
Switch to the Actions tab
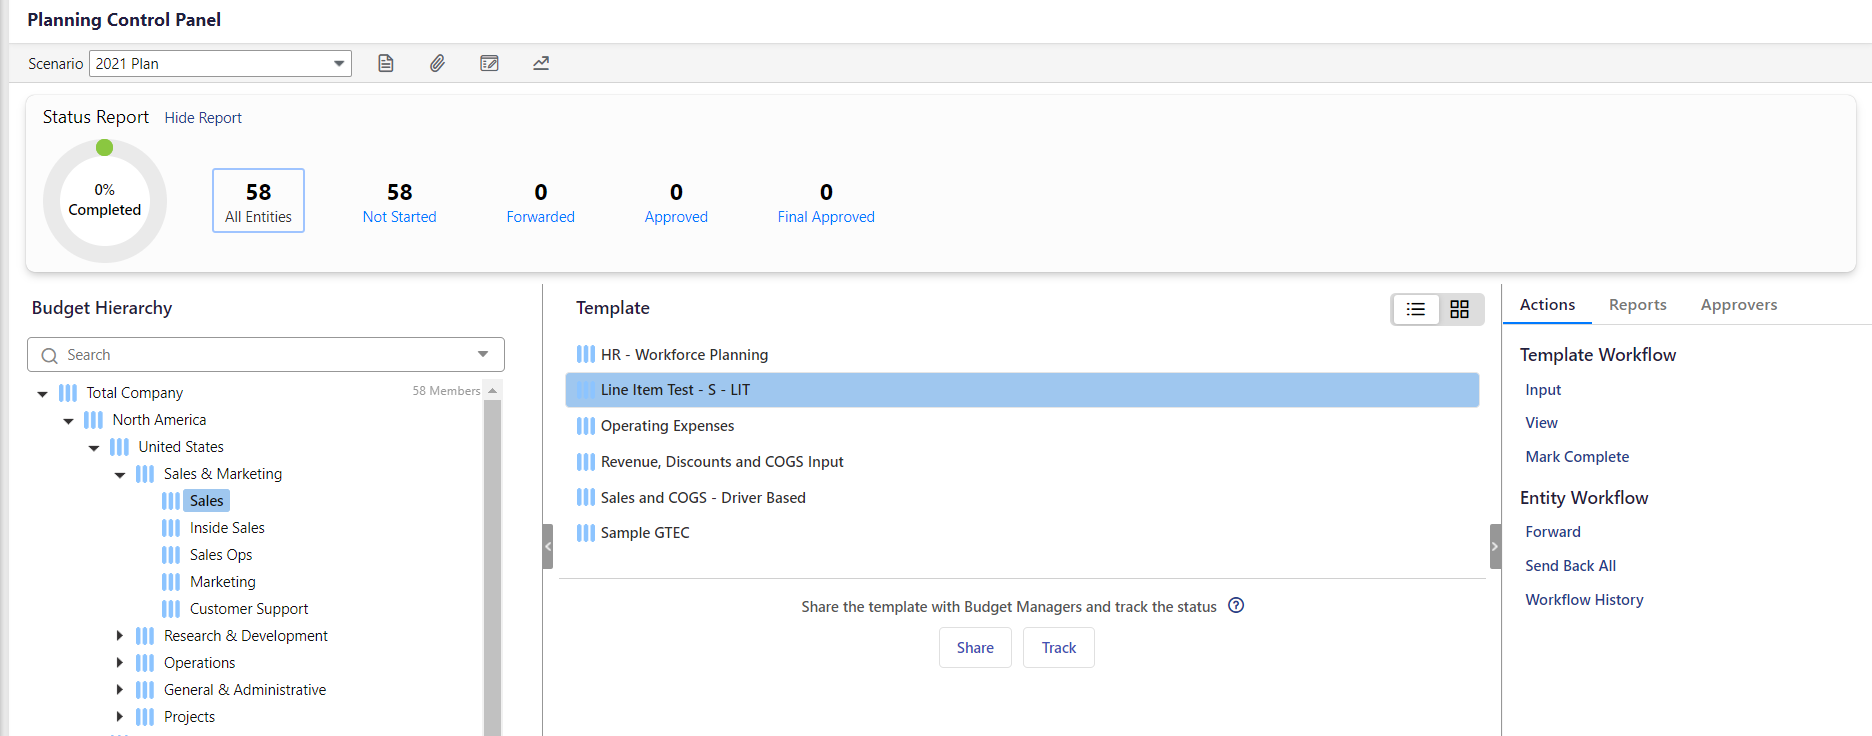coord(1547,305)
